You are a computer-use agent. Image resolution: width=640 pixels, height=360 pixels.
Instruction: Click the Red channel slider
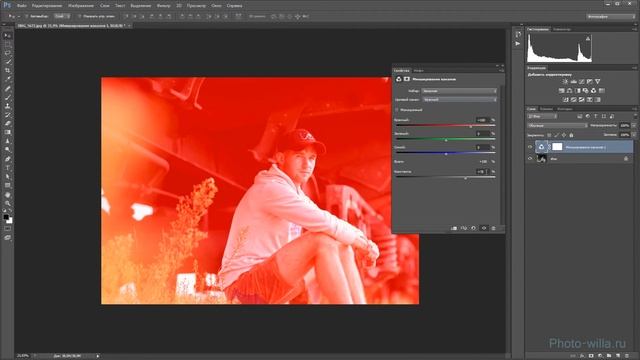(446, 126)
